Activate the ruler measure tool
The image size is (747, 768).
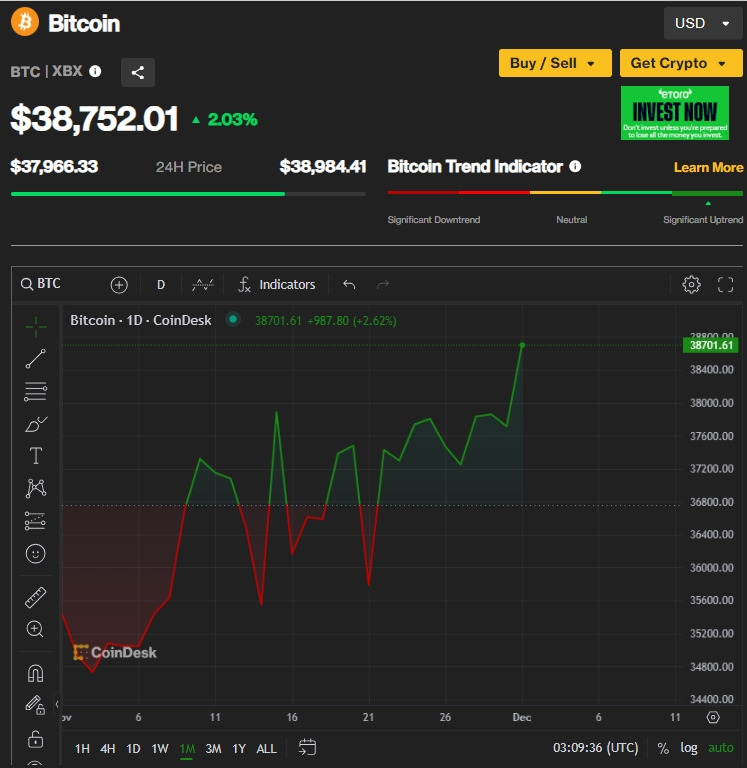tap(35, 598)
